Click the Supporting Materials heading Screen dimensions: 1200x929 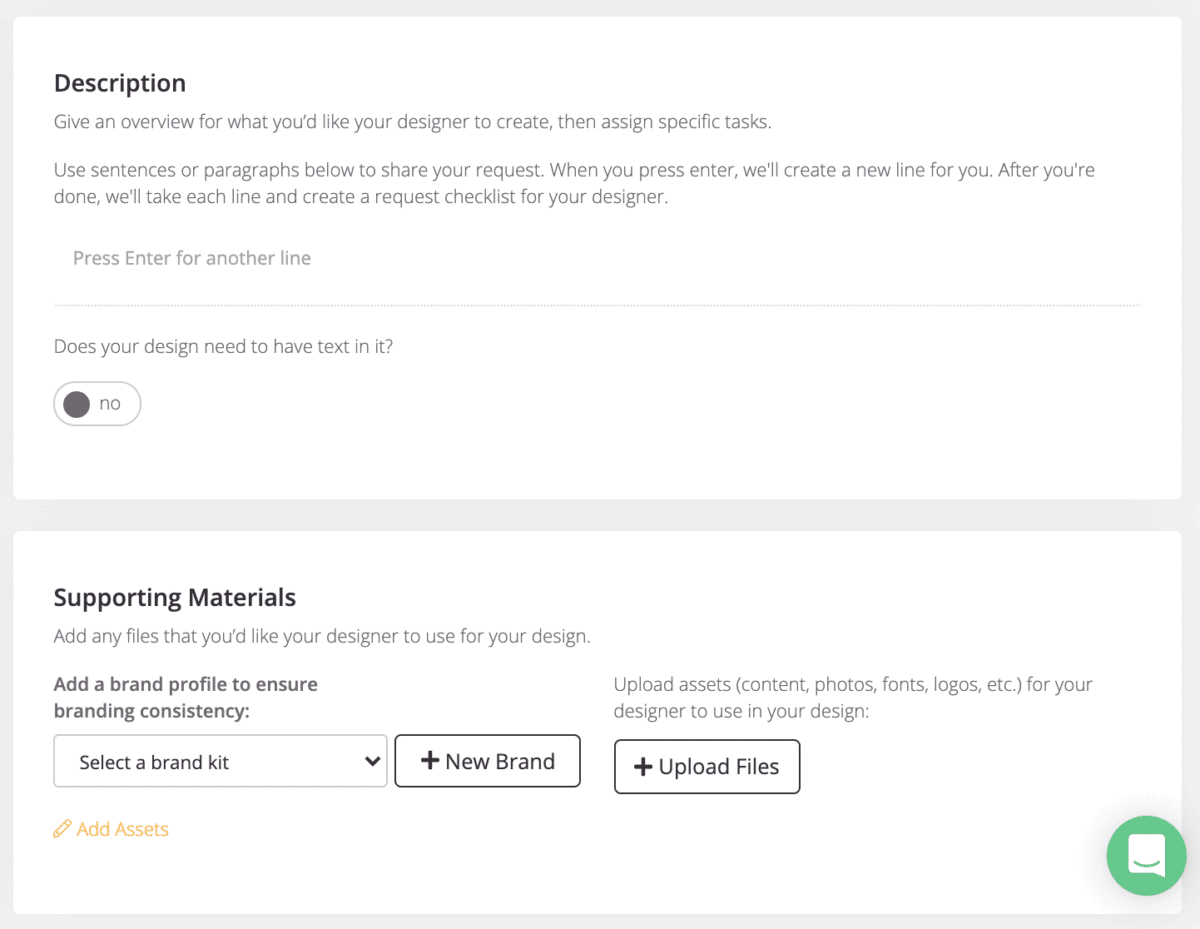point(174,596)
